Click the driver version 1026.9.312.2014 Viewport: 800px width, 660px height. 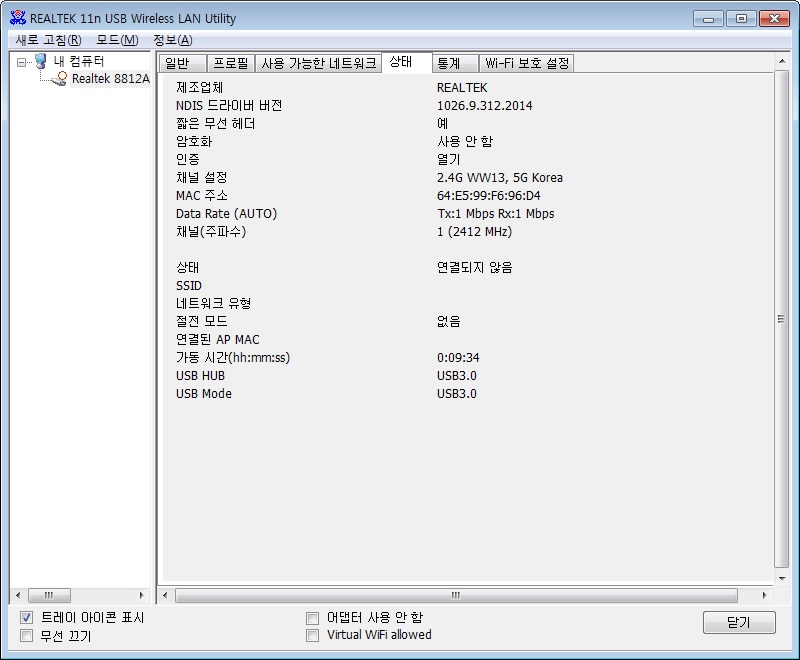pos(484,106)
